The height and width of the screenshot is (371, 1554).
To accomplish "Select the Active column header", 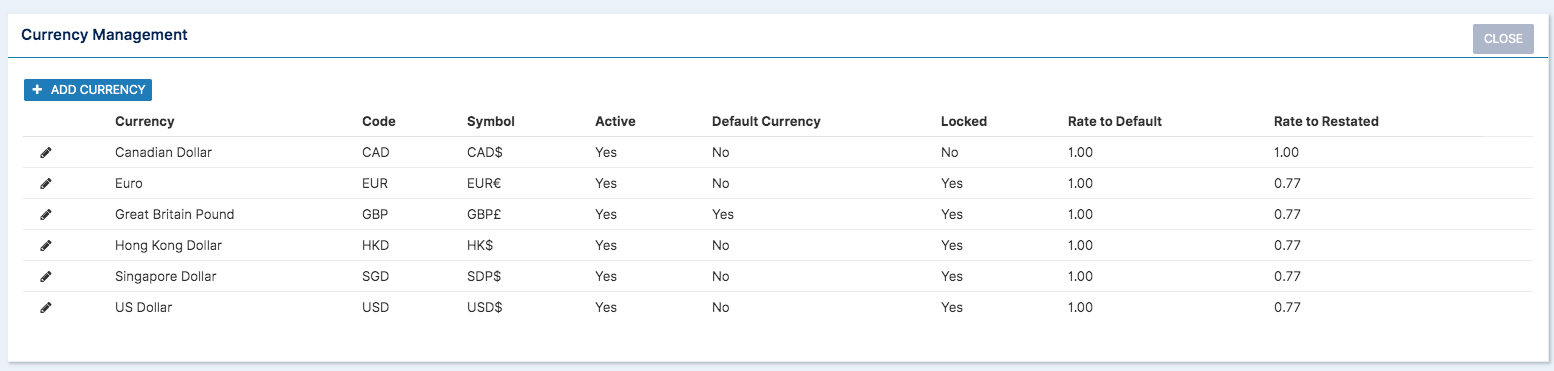I will (615, 121).
